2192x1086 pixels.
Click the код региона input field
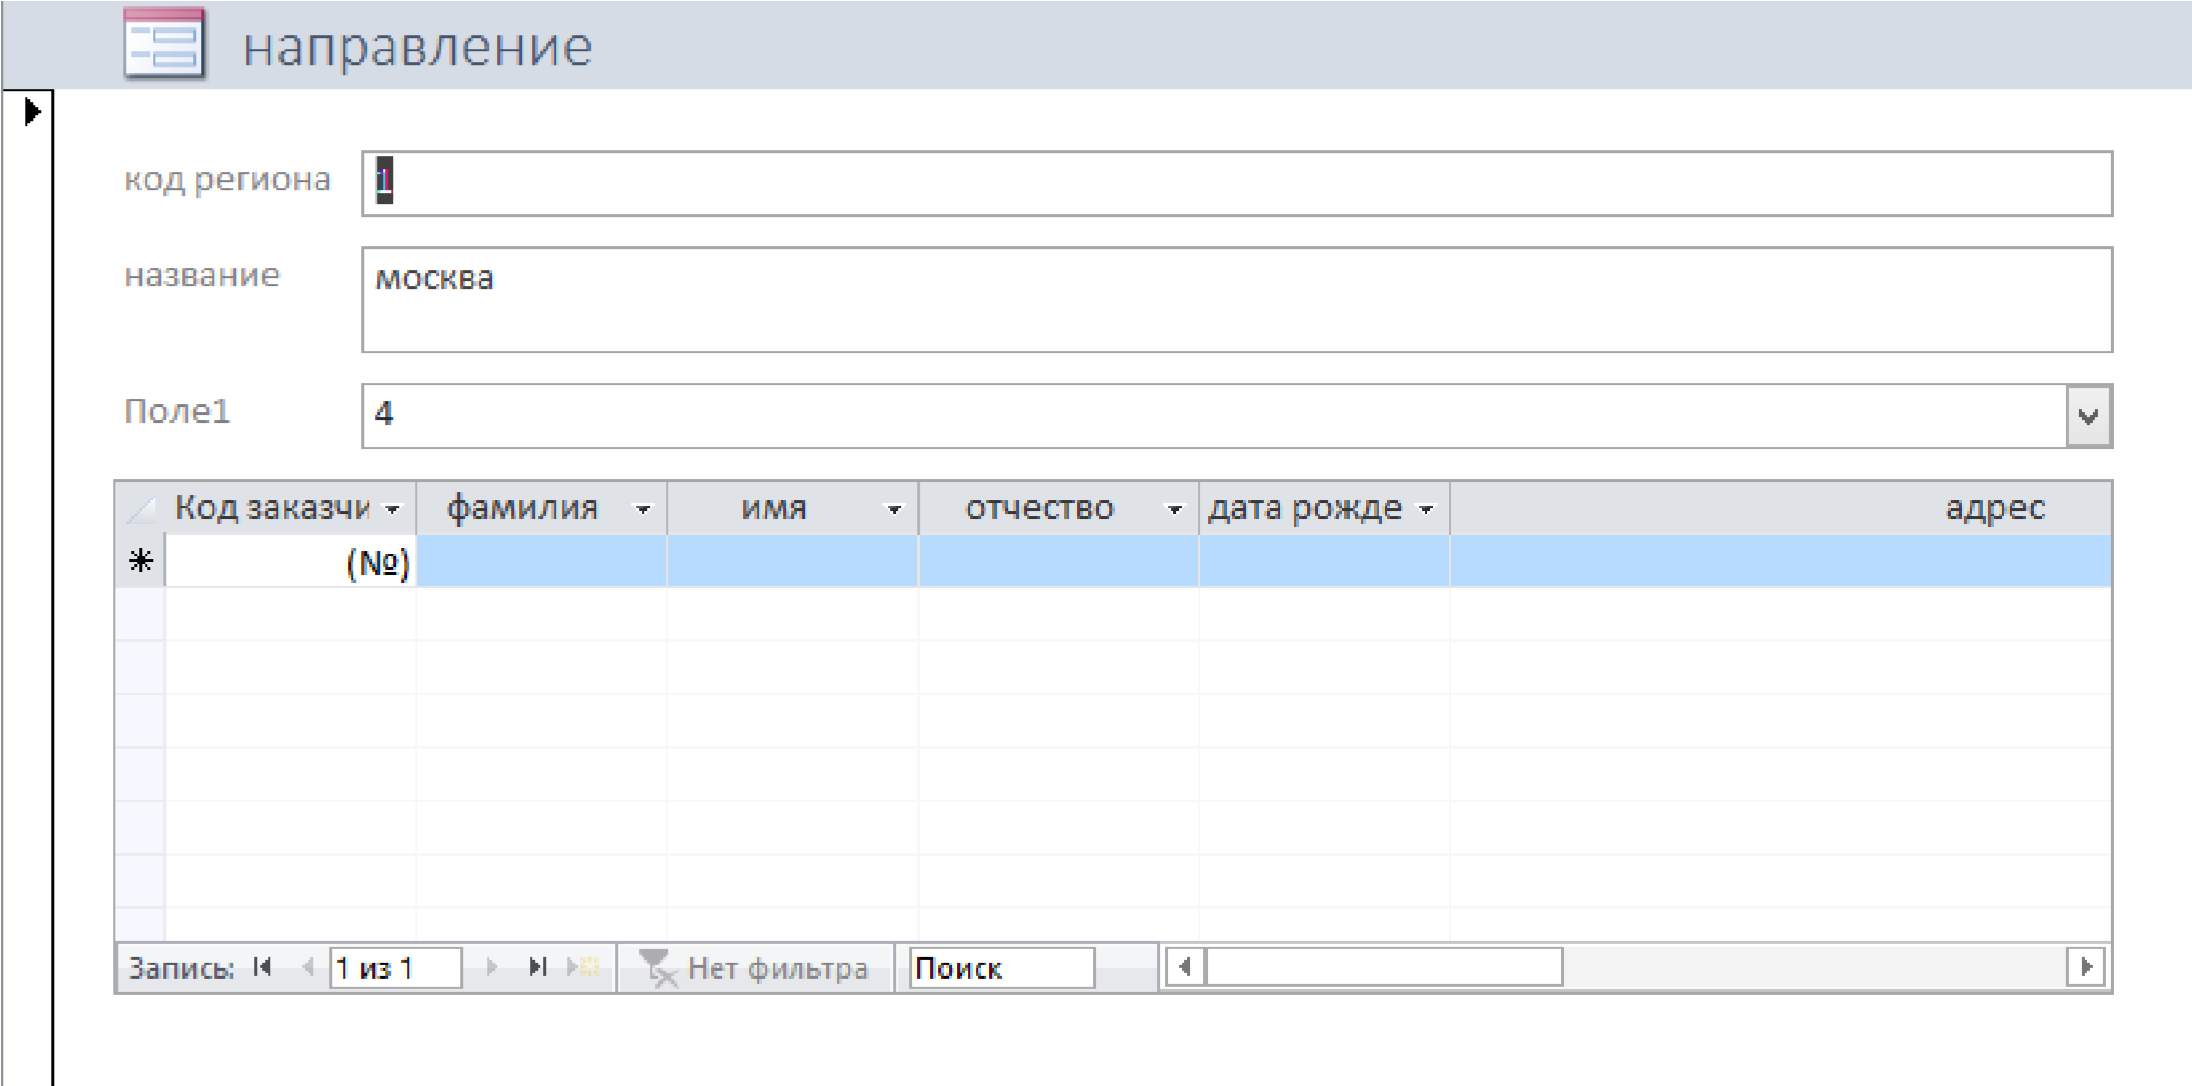pyautogui.click(x=1237, y=184)
